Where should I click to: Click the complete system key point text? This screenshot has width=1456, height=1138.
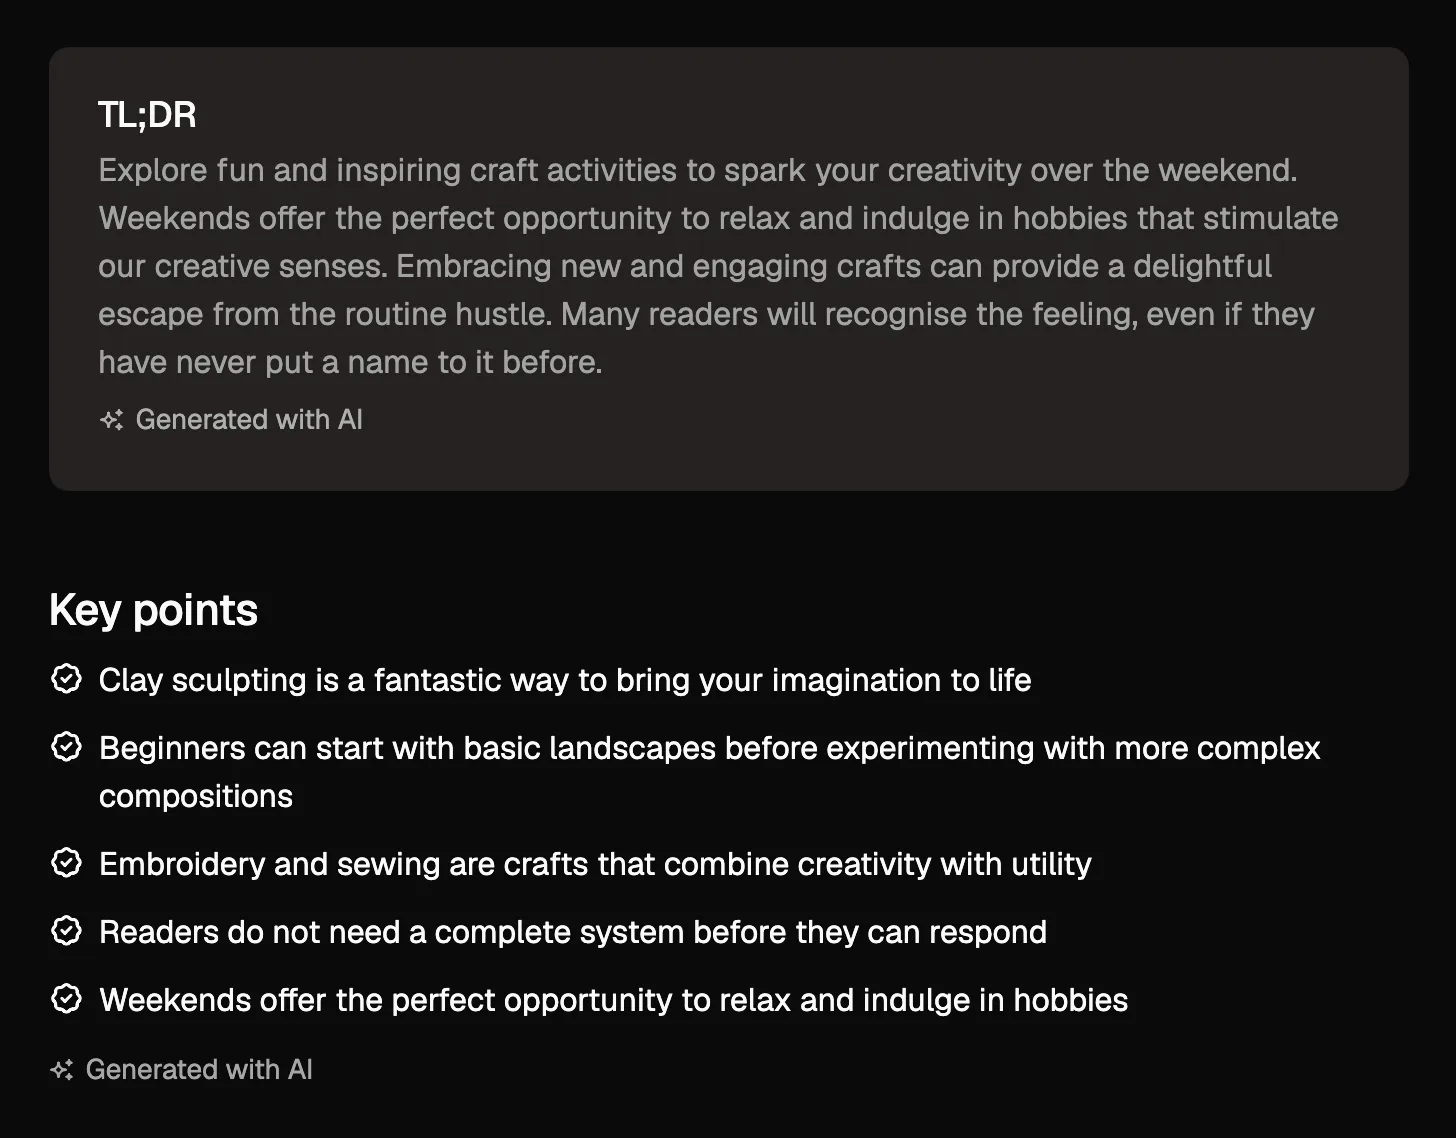coord(573,932)
